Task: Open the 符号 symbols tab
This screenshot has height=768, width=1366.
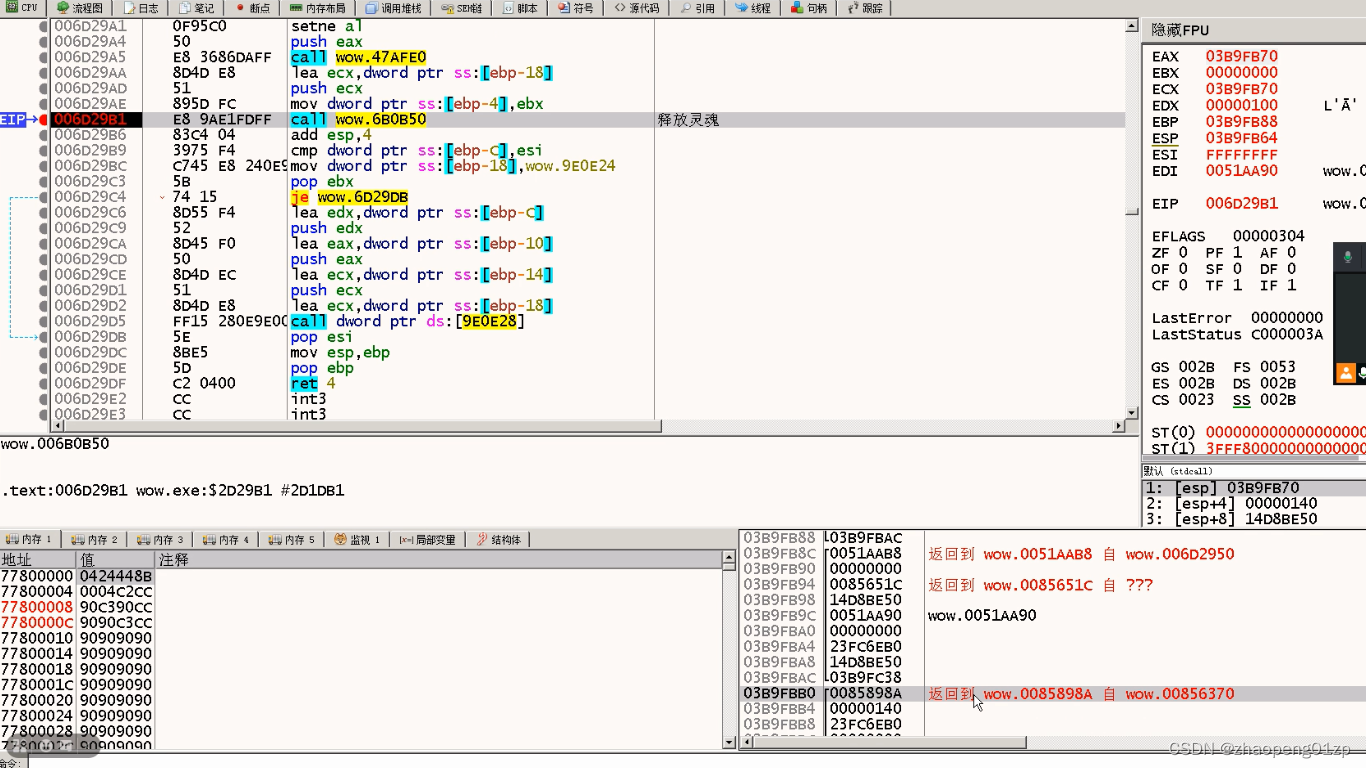Action: 576,8
